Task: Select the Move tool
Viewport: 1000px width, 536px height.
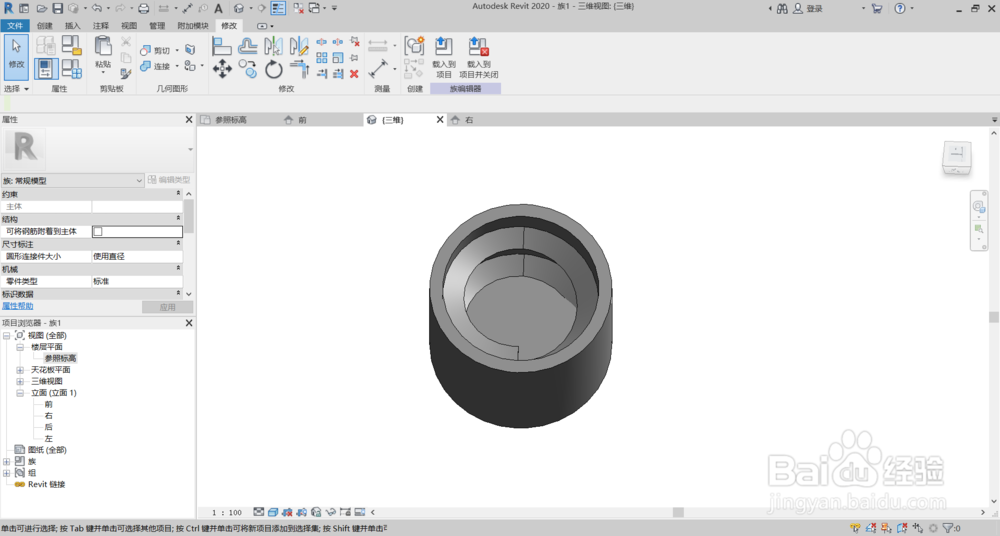Action: (222, 68)
